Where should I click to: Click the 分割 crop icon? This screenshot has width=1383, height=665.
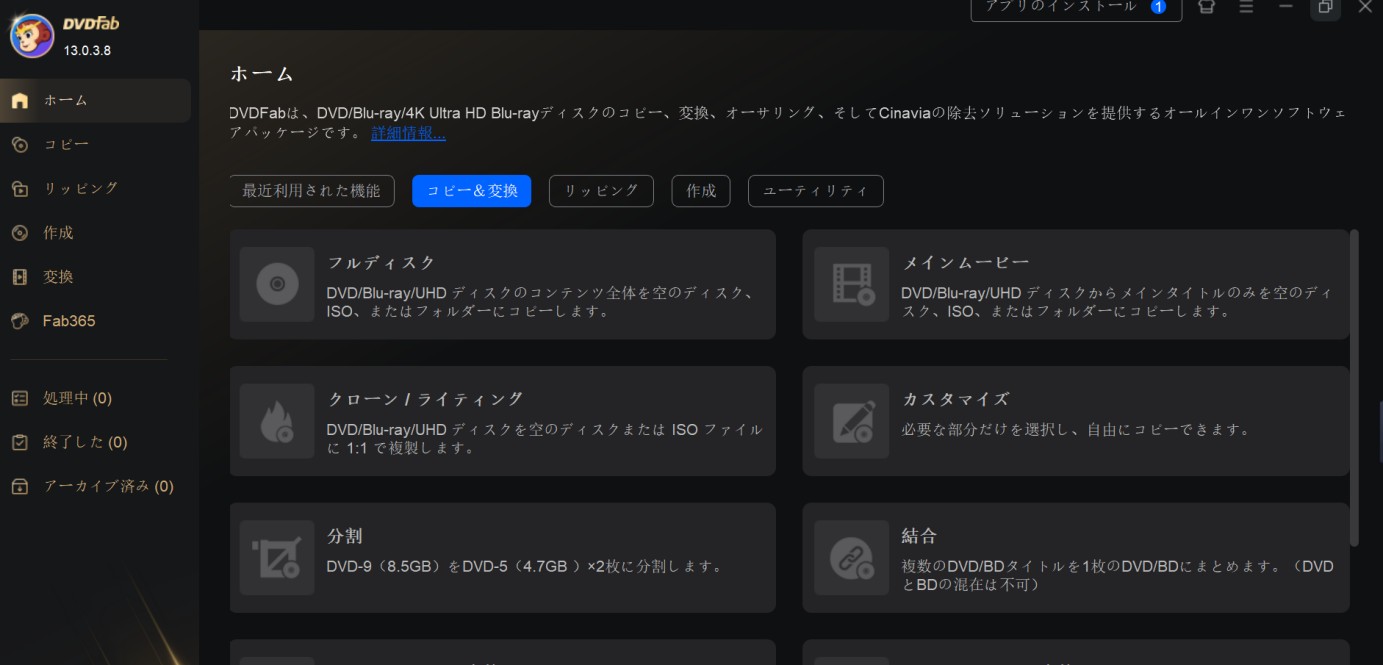[x=277, y=558]
